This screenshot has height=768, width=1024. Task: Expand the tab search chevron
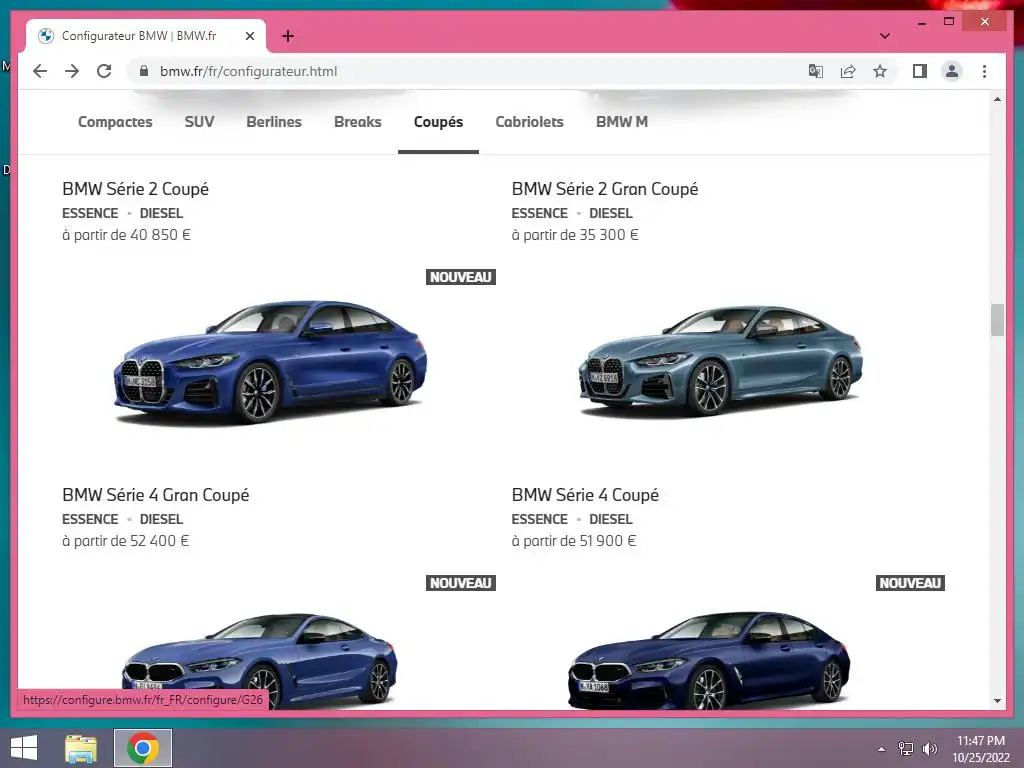coord(884,36)
